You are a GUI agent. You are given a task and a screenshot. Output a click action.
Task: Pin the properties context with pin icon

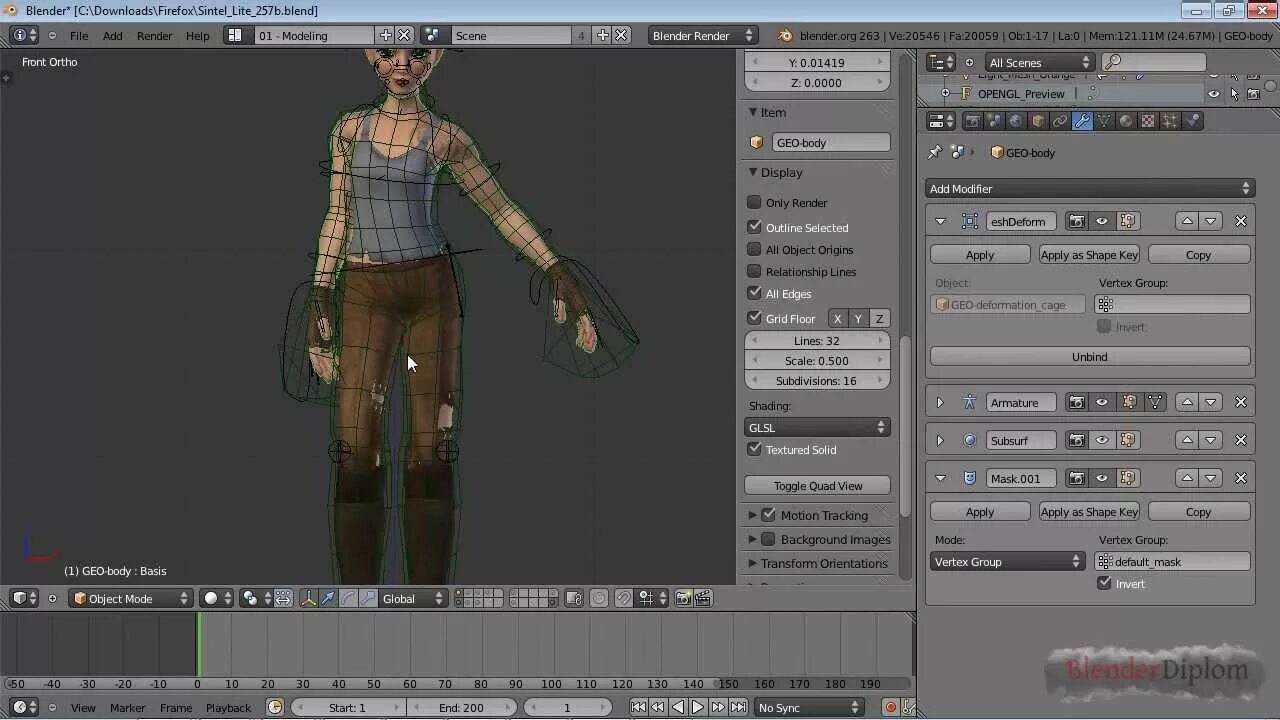click(x=935, y=153)
